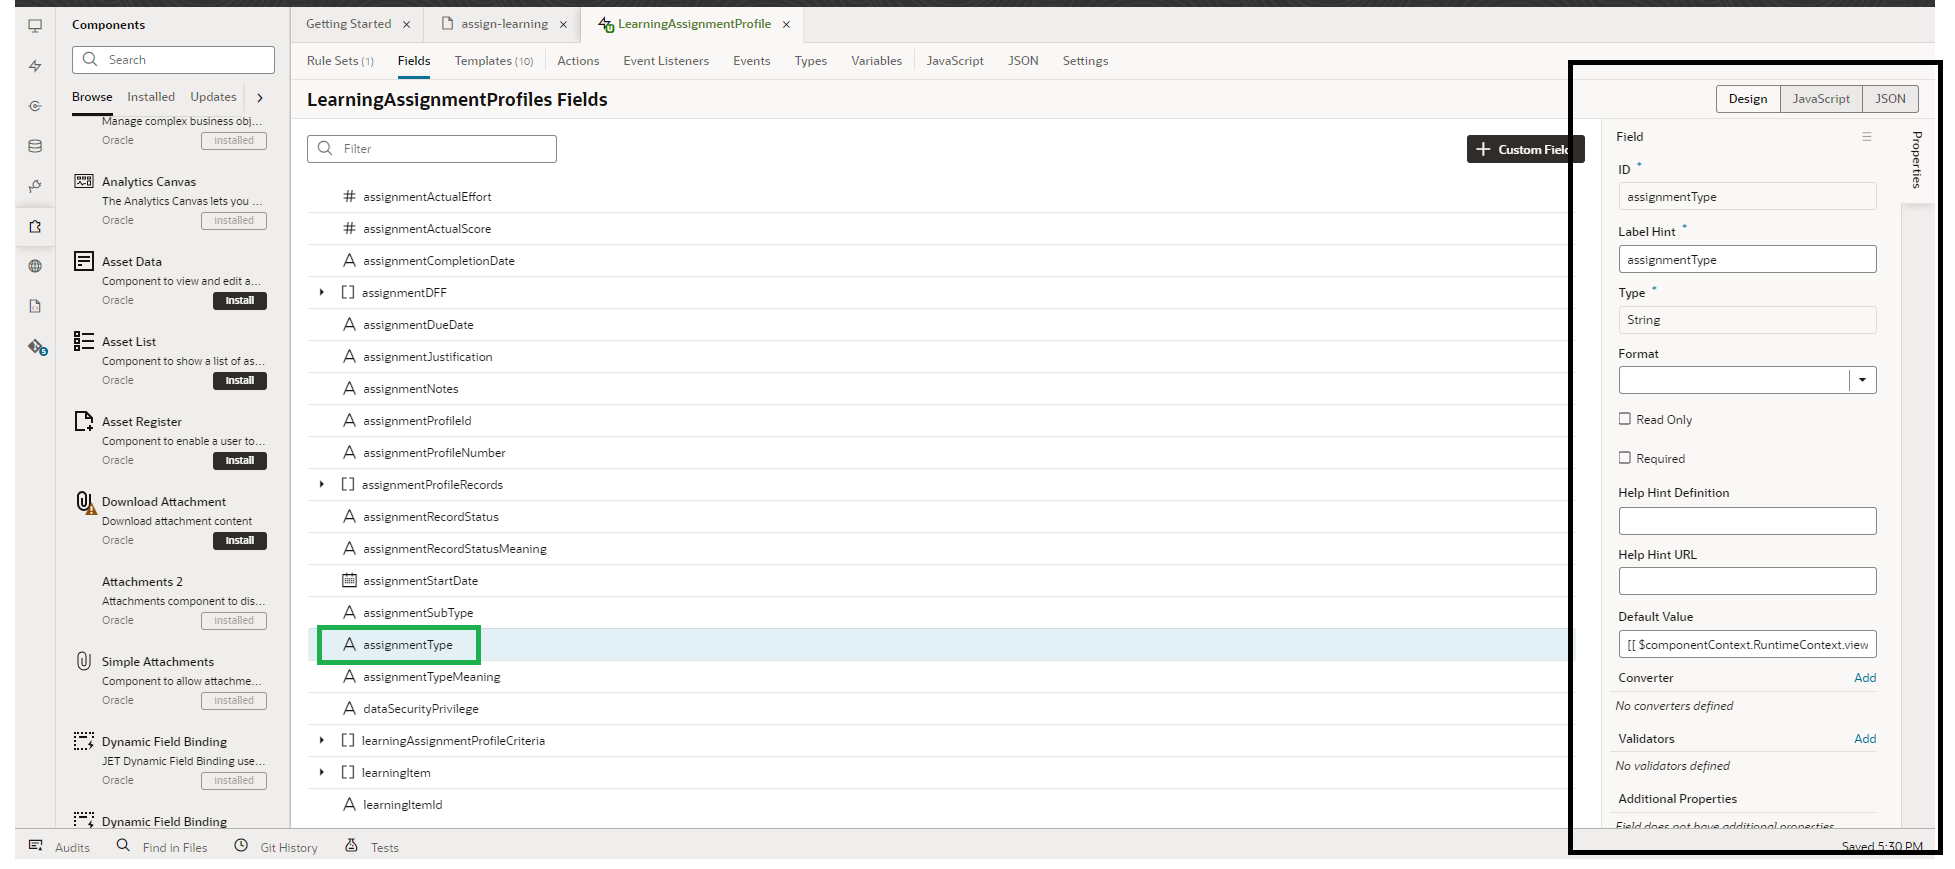Click the Asset Register component icon
This screenshot has height=869, width=1955.
pyautogui.click(x=84, y=421)
